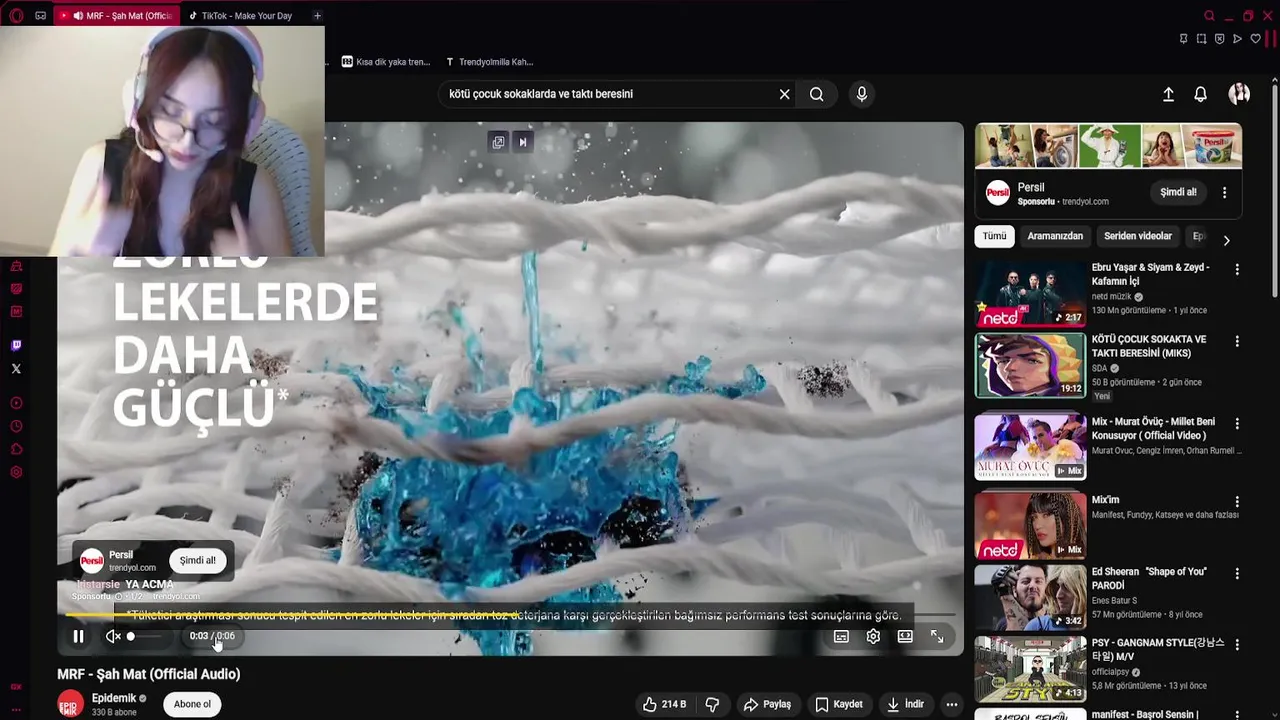Image resolution: width=1280 pixels, height=720 pixels.
Task: Open Ed Sheeran Shape of You PARODİ thumbnail
Action: (1030, 597)
